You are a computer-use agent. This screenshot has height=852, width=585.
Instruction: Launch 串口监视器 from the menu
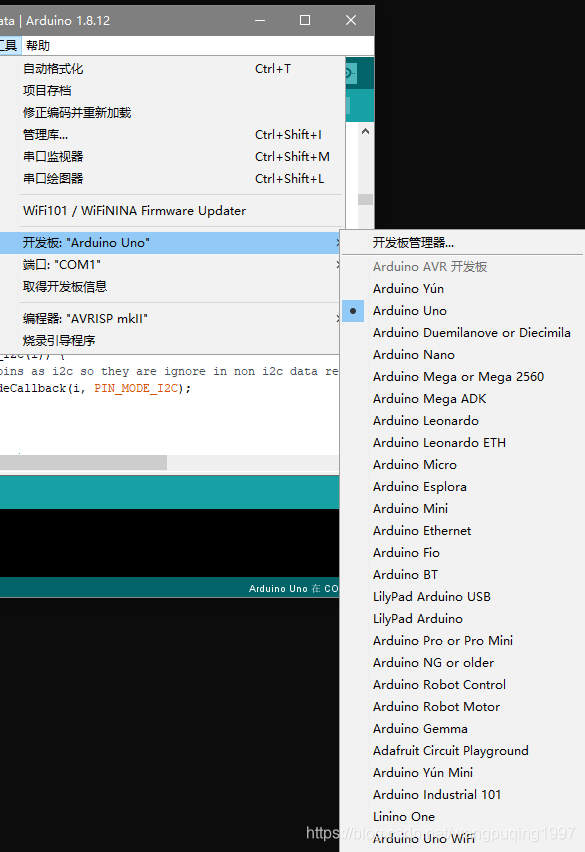pos(173,156)
